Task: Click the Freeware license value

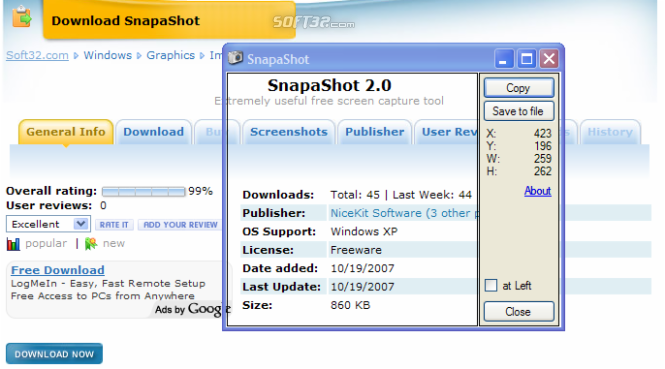Action: (356, 250)
